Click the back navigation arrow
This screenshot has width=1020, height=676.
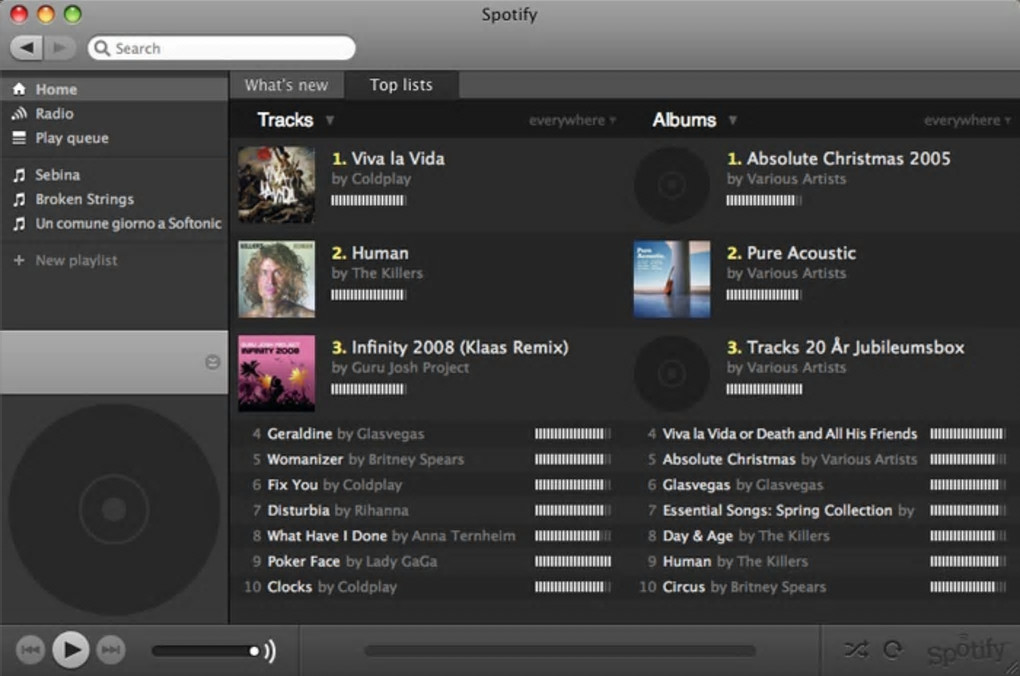coord(27,47)
